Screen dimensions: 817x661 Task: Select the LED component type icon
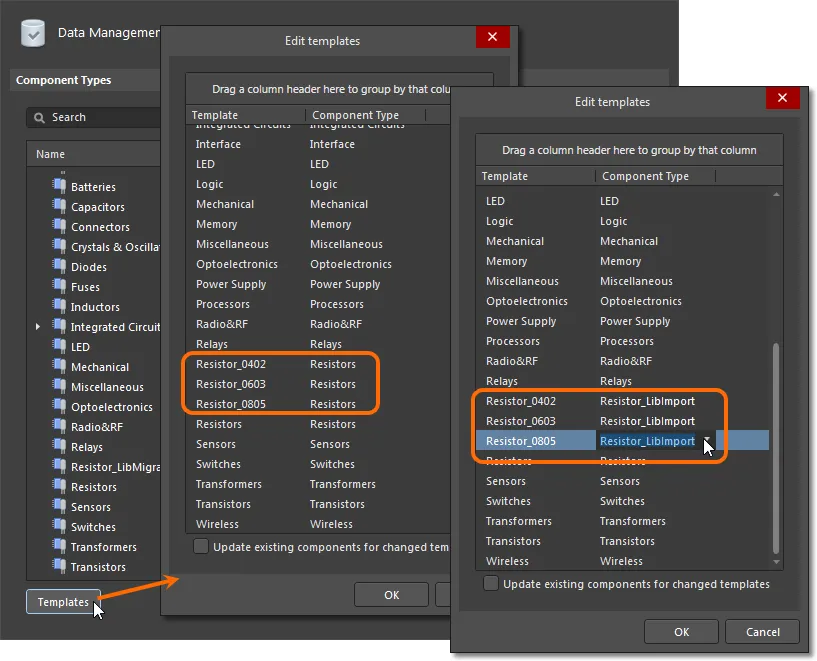pos(58,346)
